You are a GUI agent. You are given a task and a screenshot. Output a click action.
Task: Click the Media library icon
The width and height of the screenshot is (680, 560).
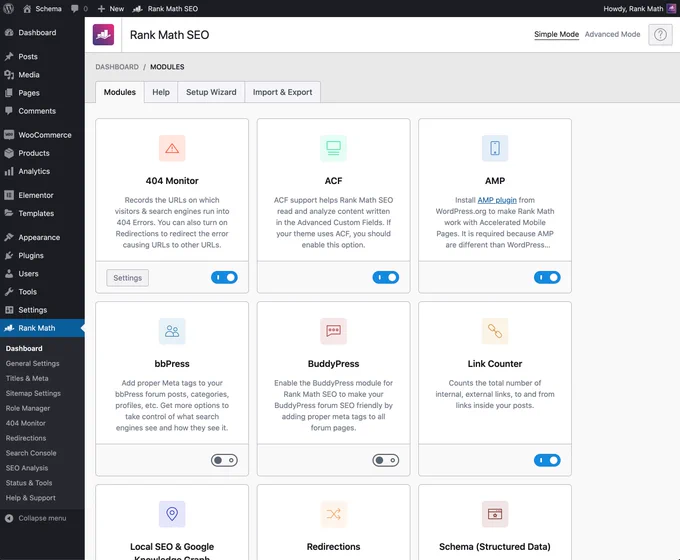[x=9, y=75]
